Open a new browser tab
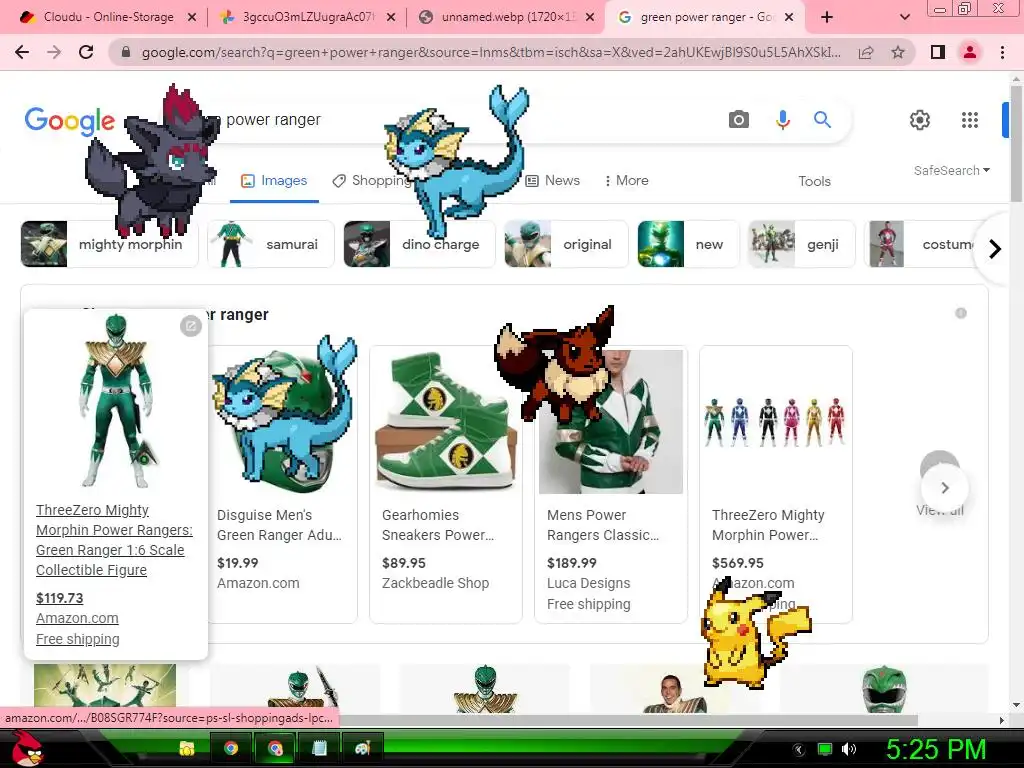The image size is (1024, 768). (x=827, y=17)
